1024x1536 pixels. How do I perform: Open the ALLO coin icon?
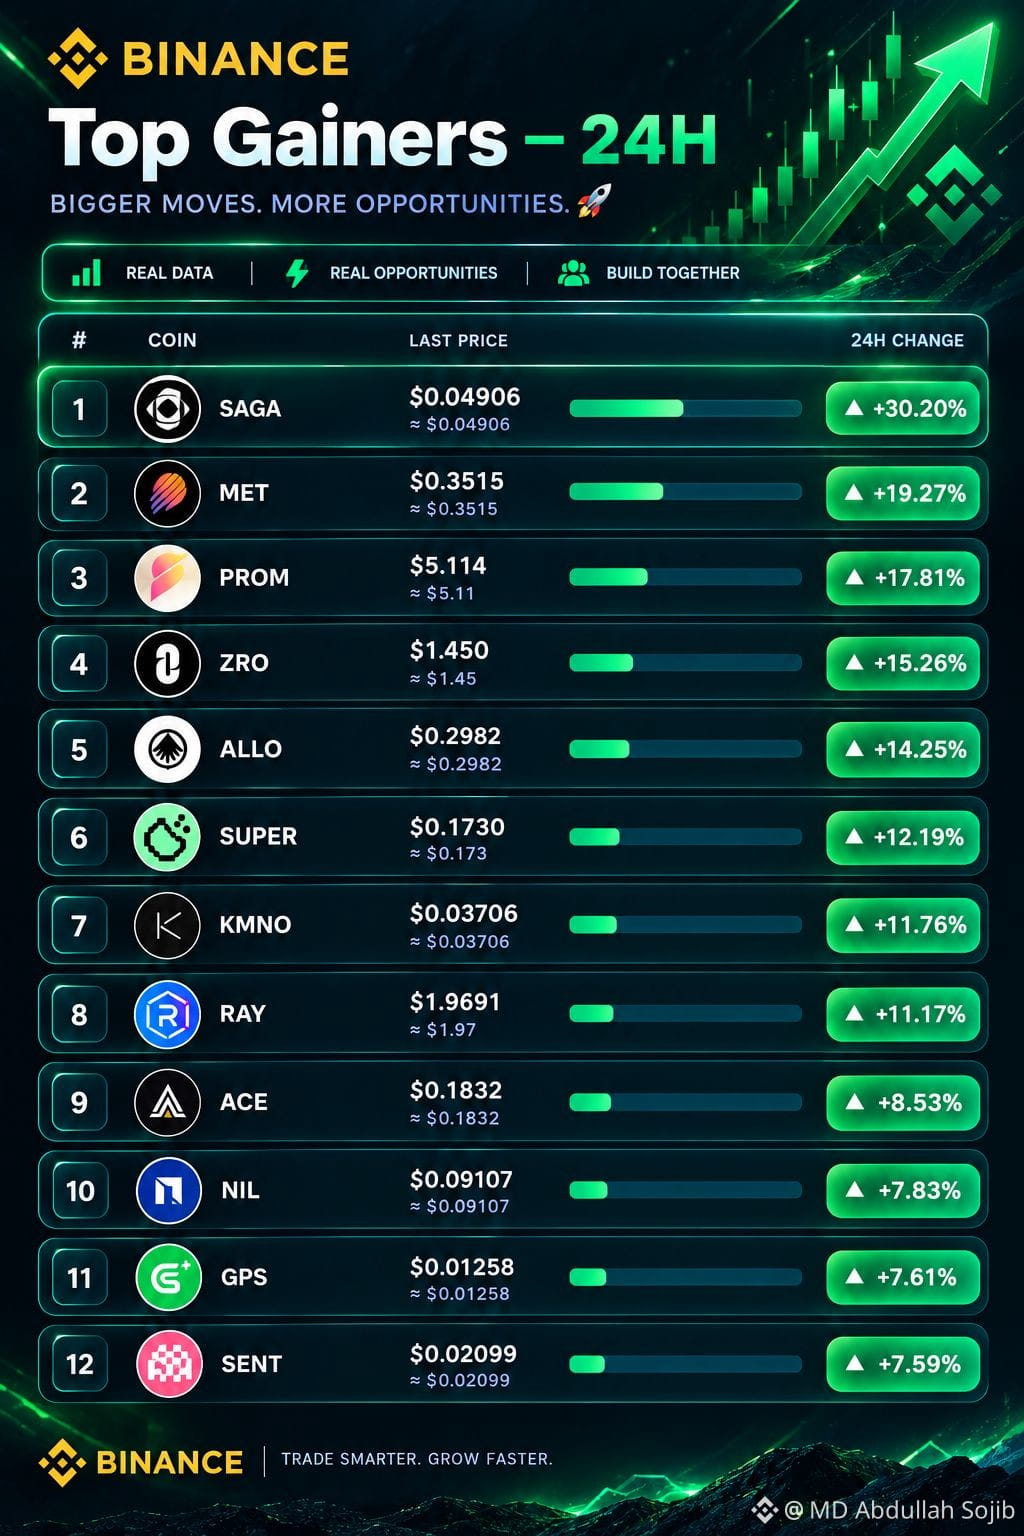coord(167,749)
